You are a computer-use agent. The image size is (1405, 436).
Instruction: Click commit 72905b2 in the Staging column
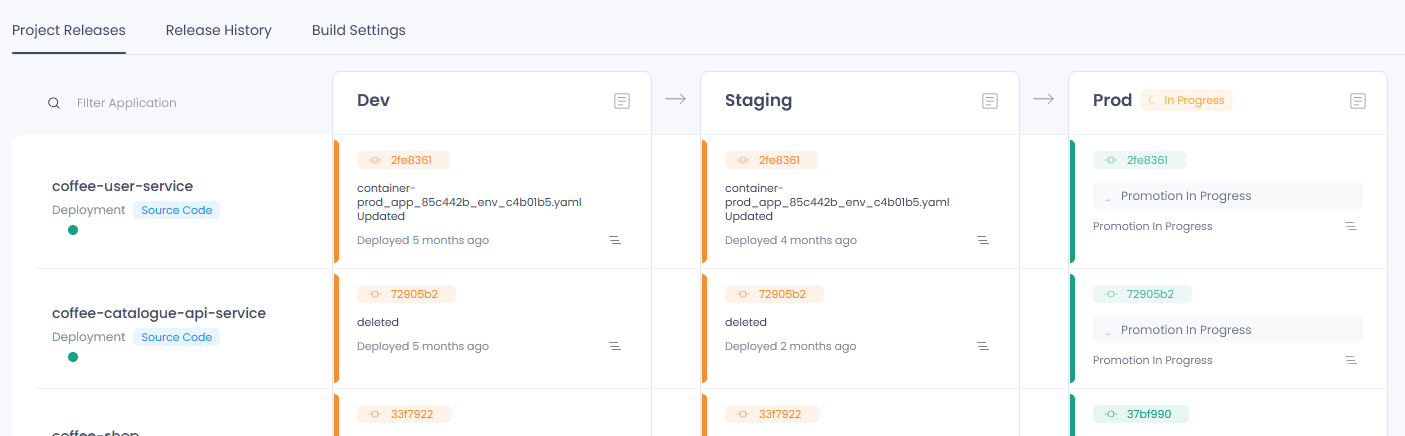(x=774, y=294)
